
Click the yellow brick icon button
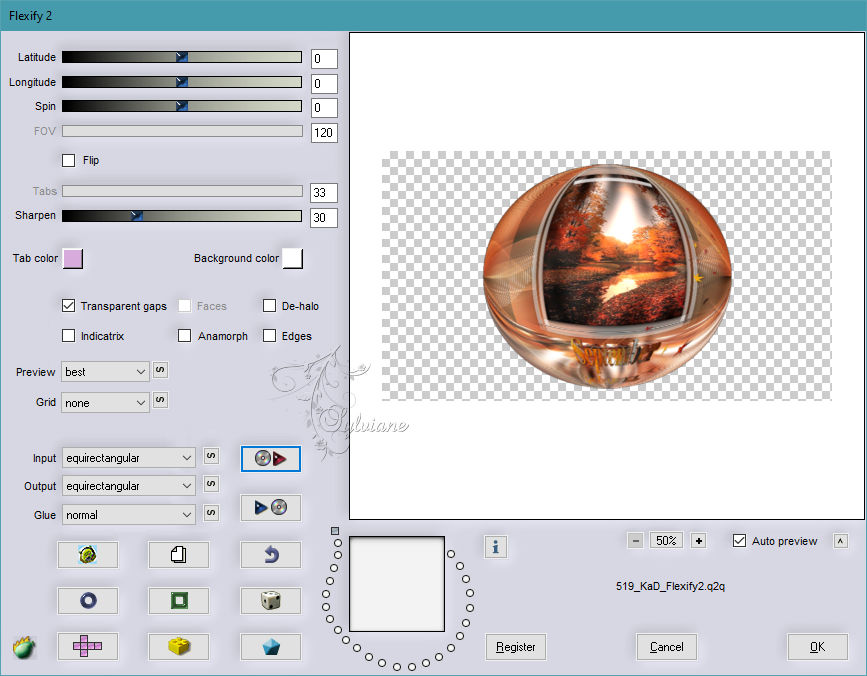click(179, 646)
